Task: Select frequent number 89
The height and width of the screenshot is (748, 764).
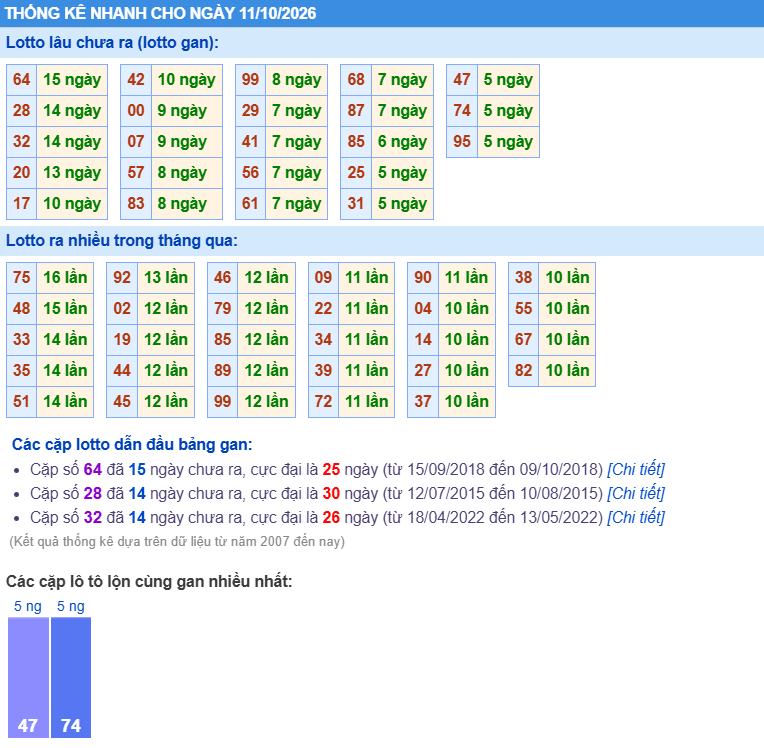Action: tap(223, 370)
